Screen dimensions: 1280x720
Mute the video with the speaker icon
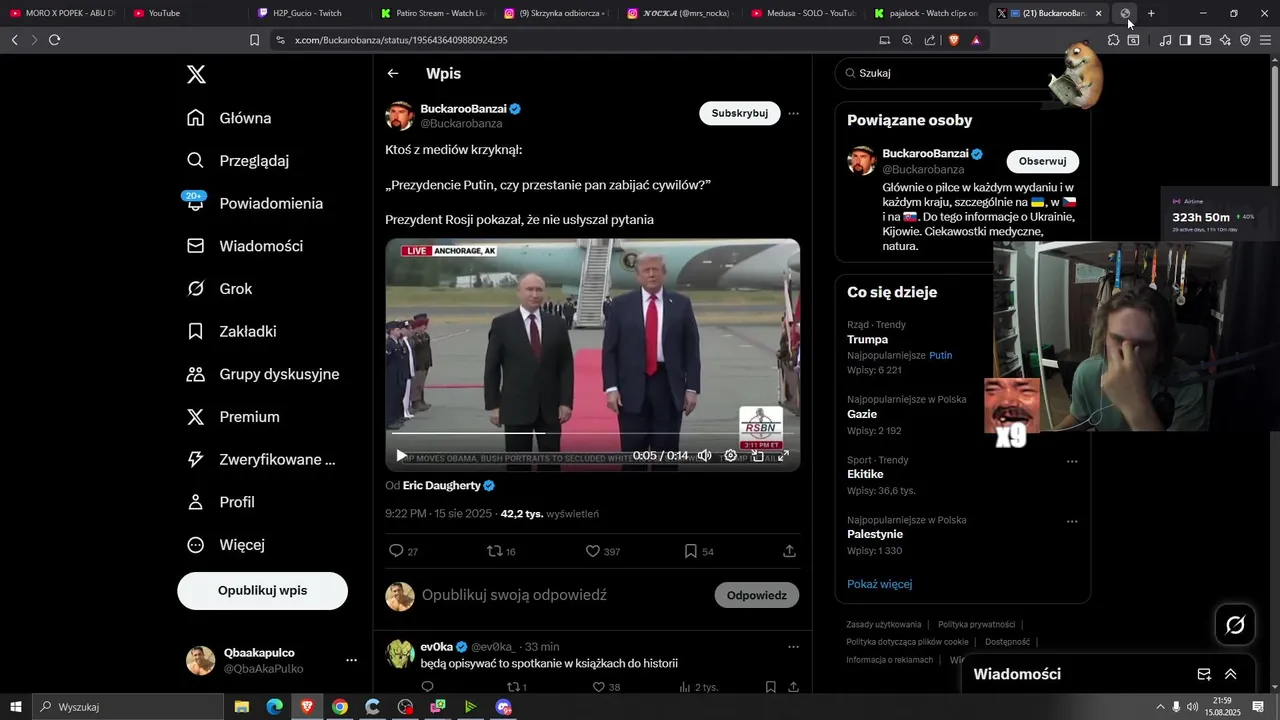click(704, 456)
